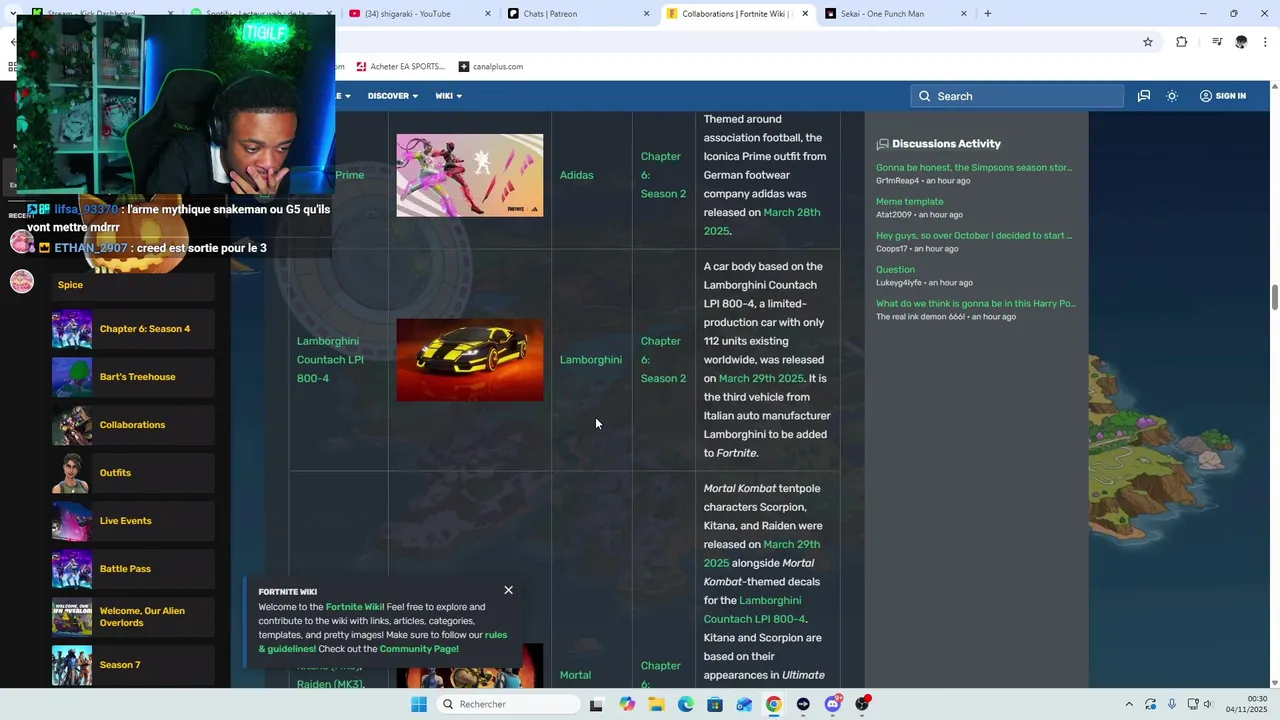
Task: Bookmark this page with the star icon
Action: tap(1148, 42)
